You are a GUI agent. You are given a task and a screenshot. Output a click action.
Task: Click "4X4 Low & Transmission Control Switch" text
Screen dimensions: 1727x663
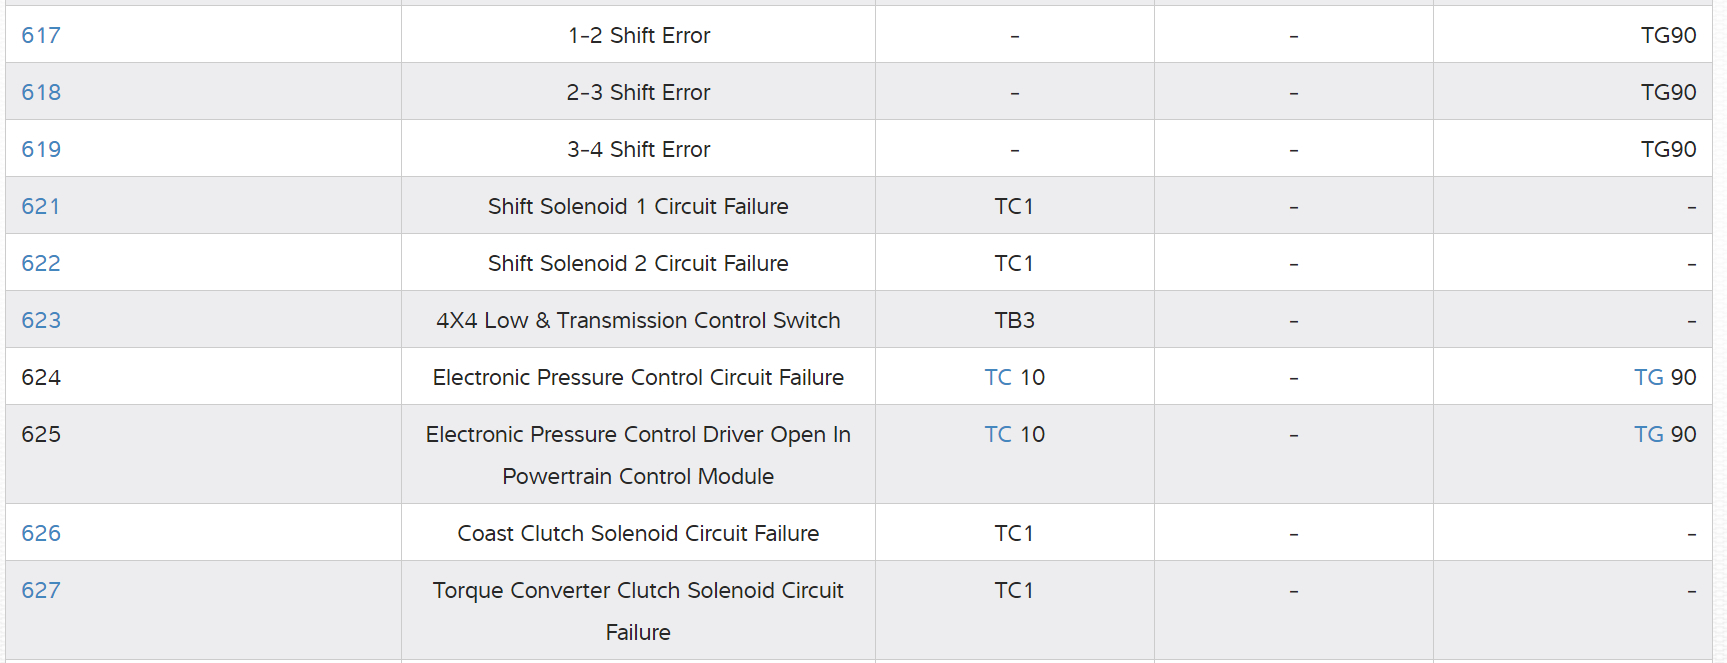638,321
